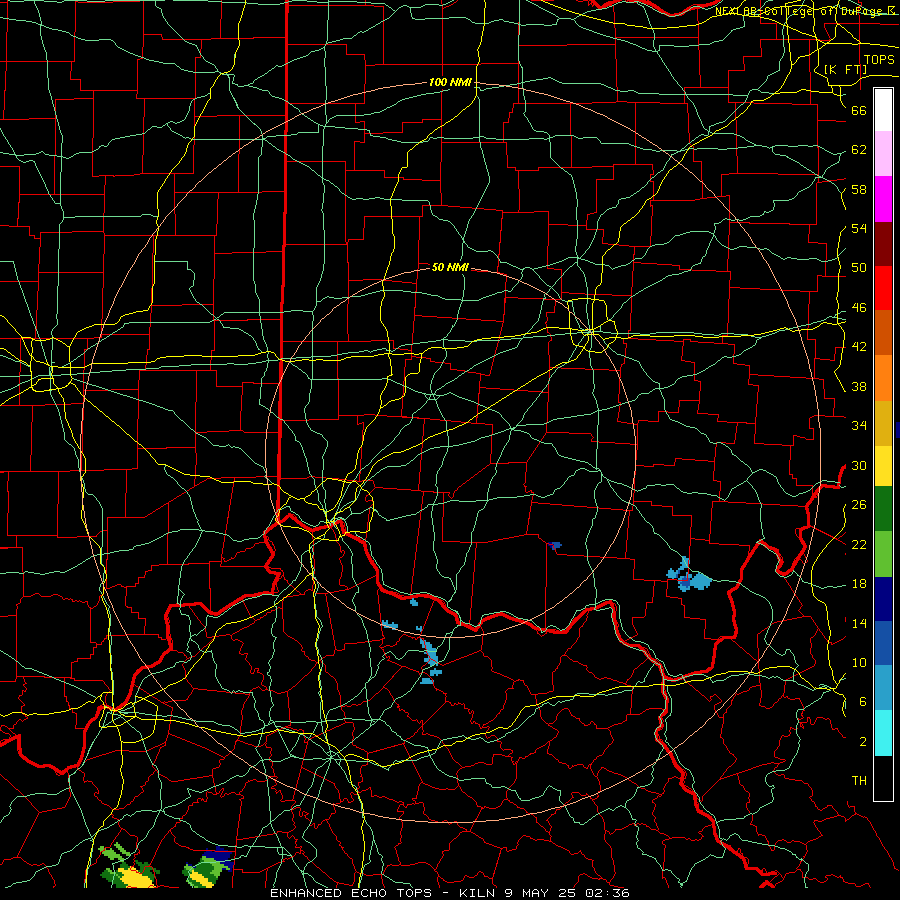
Task: Click the 100 NMI range ring label
Action: pos(450,83)
